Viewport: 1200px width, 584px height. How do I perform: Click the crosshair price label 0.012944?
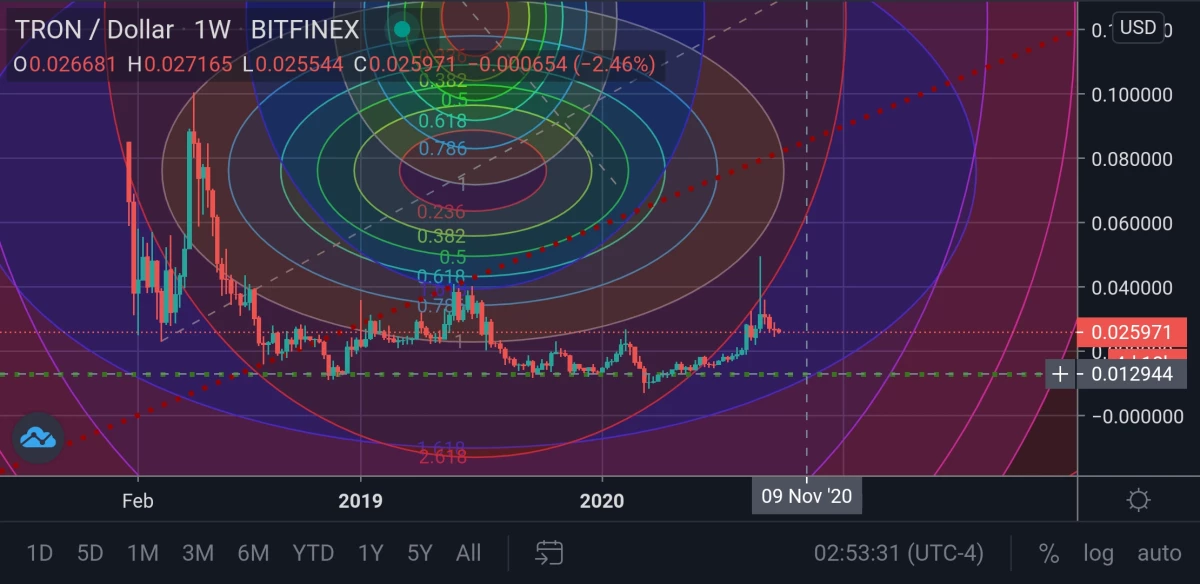click(1131, 375)
